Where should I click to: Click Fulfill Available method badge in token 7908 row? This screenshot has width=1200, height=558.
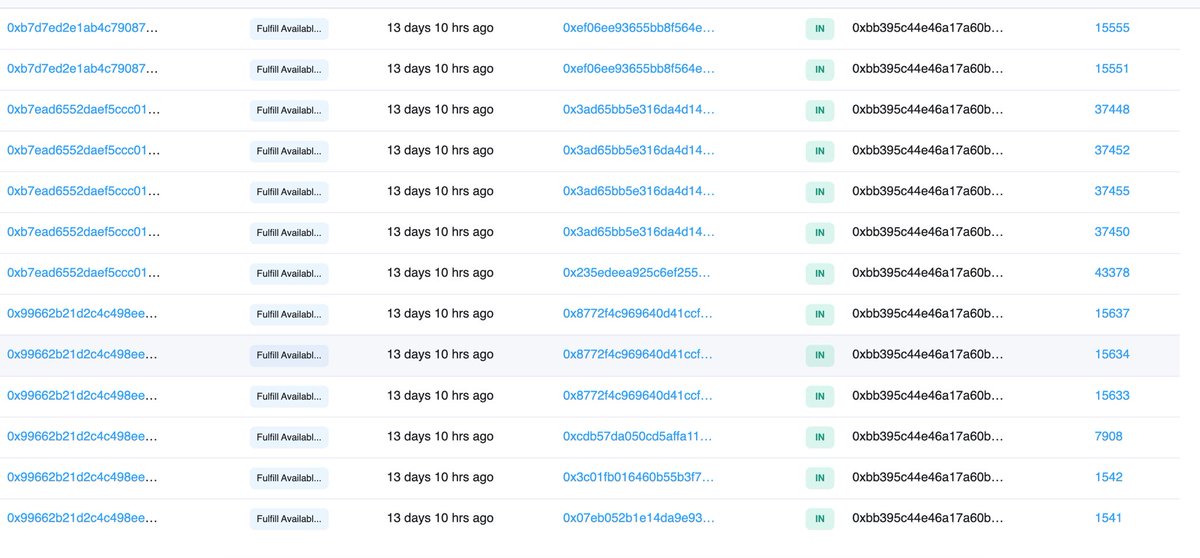(289, 437)
